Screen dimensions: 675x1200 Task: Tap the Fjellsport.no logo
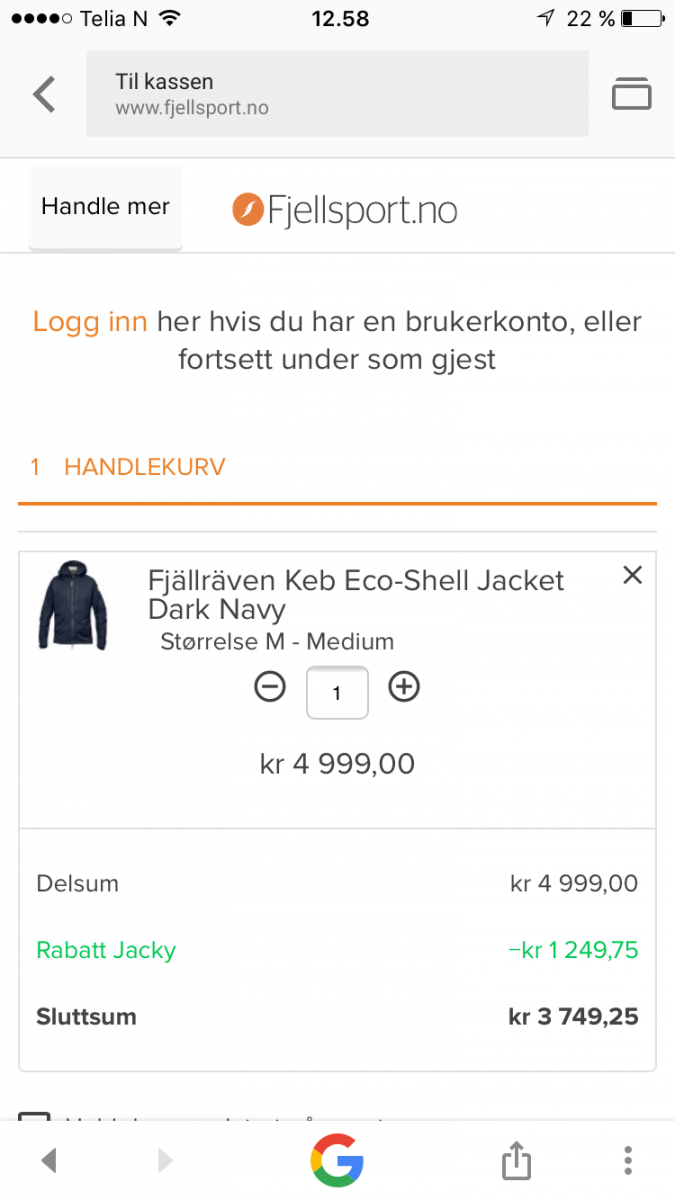pyautogui.click(x=345, y=210)
